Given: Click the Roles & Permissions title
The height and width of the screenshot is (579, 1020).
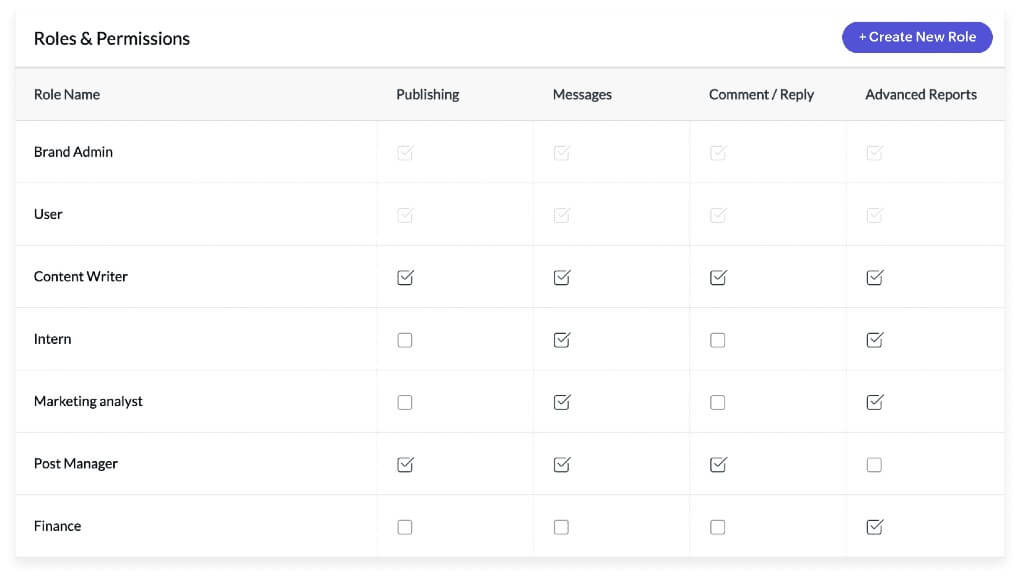Looking at the screenshot, I should pos(111,38).
